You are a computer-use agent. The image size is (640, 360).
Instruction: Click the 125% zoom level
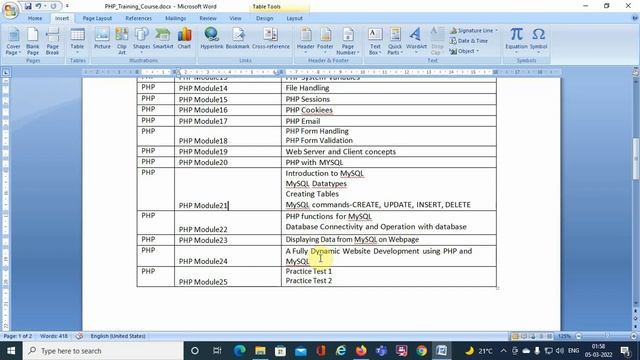pos(564,336)
